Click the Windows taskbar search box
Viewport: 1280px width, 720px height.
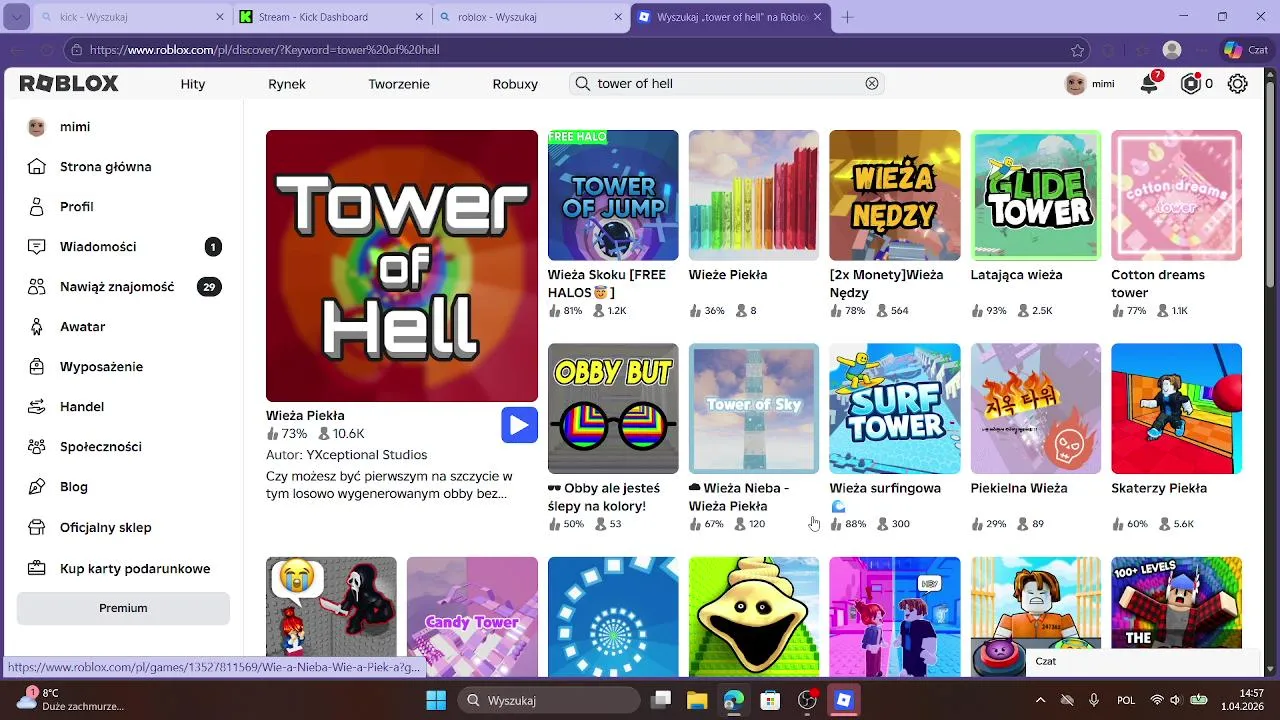coord(548,700)
